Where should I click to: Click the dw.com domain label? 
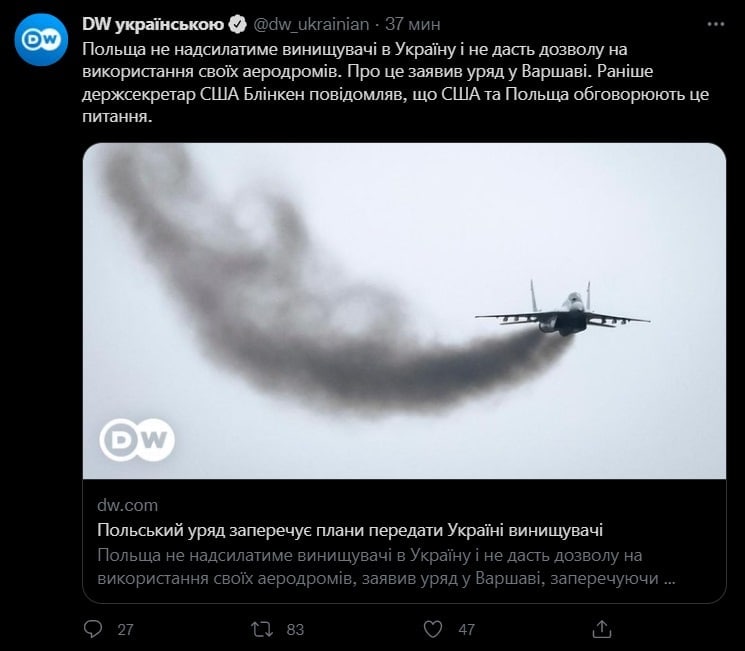(x=127, y=505)
